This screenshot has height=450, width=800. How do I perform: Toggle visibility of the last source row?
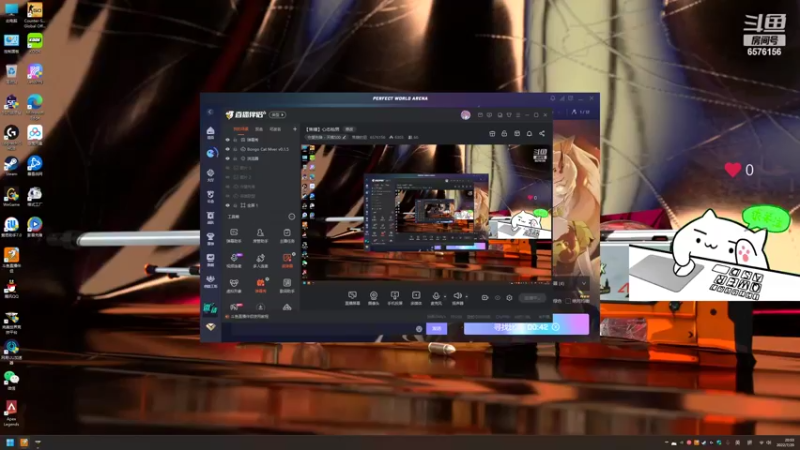click(x=228, y=205)
